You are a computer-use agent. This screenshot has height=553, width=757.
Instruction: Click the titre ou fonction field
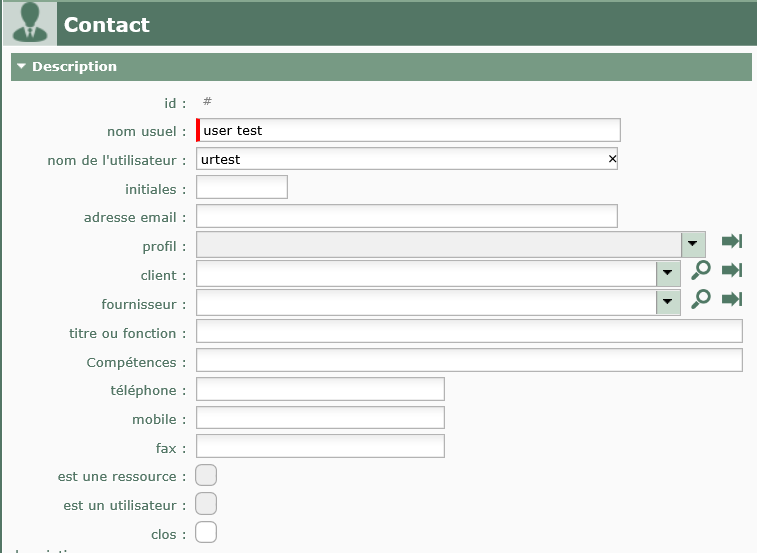[469, 332]
